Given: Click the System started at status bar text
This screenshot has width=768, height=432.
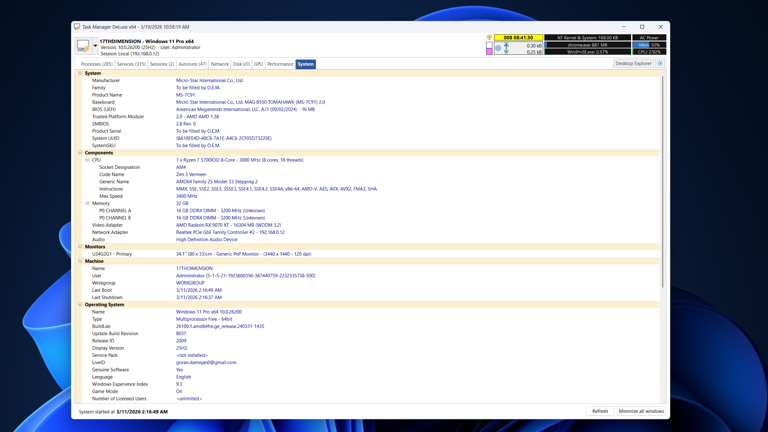Looking at the screenshot, I should 123,412.
